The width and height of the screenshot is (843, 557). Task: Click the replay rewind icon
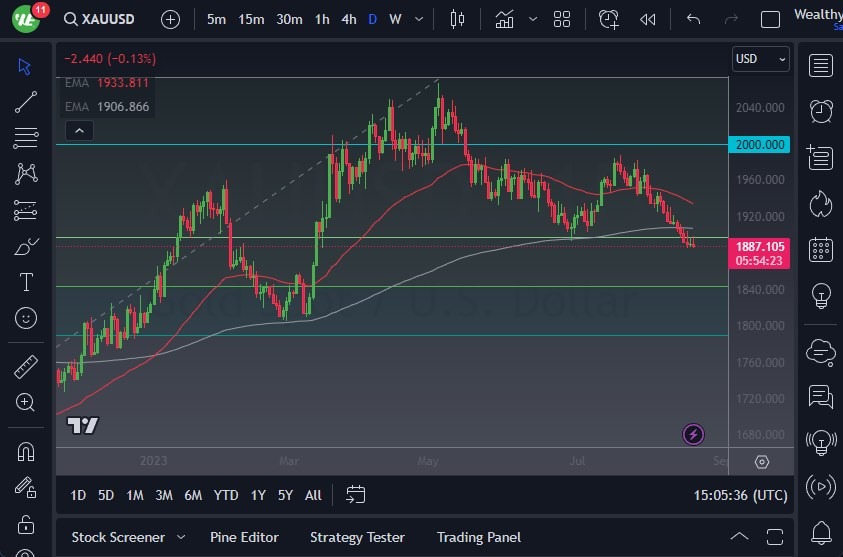point(648,19)
